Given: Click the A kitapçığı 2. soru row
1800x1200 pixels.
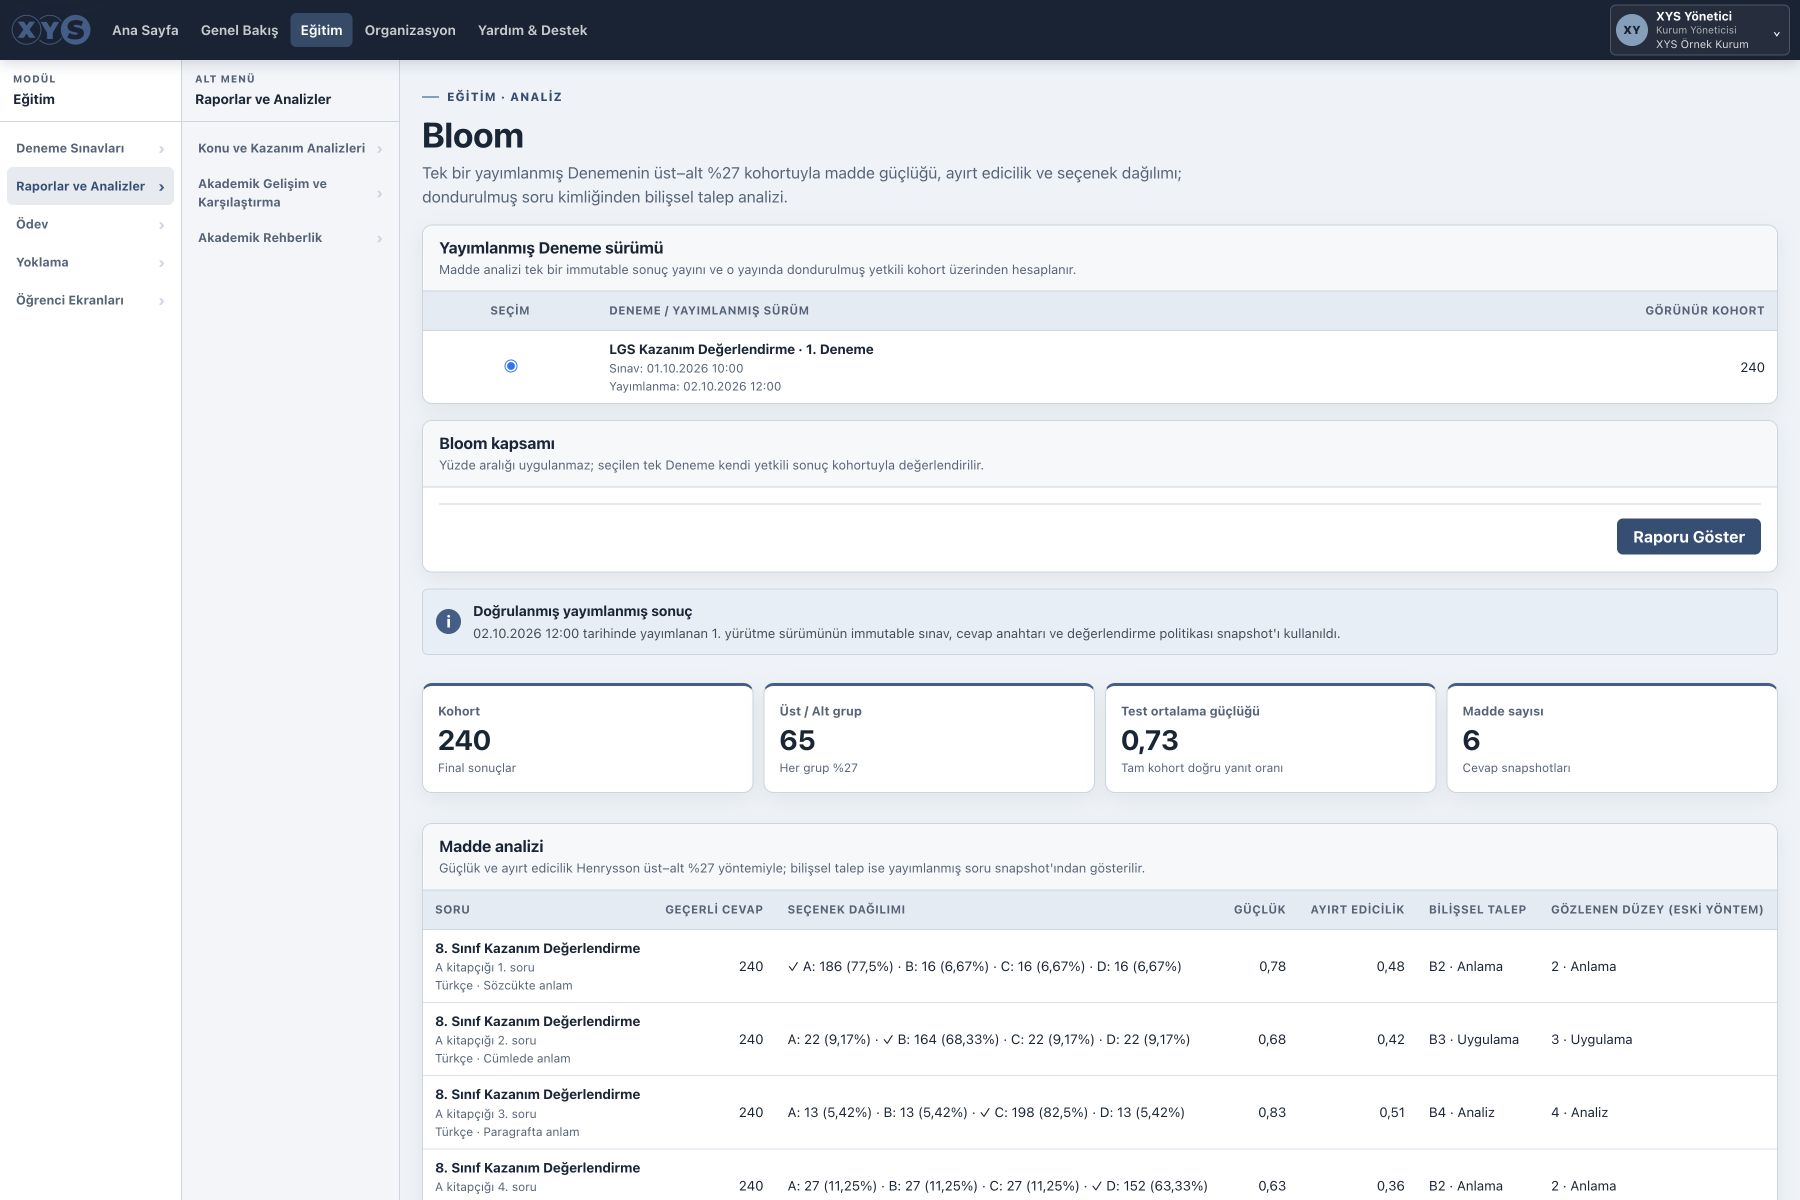Looking at the screenshot, I should (1100, 1039).
